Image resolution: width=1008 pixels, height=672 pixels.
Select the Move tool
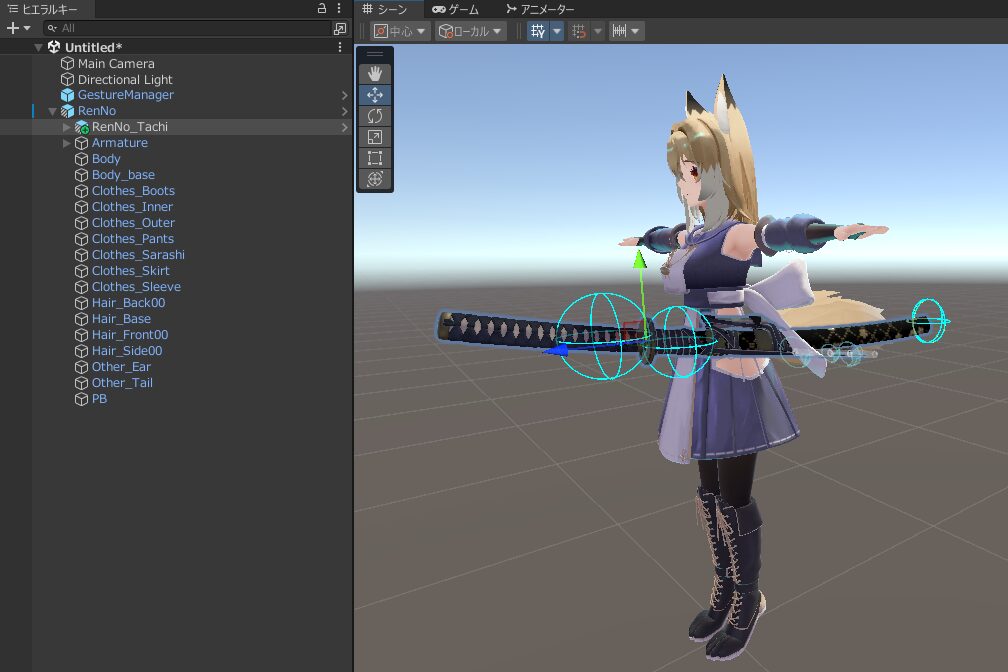tap(375, 95)
